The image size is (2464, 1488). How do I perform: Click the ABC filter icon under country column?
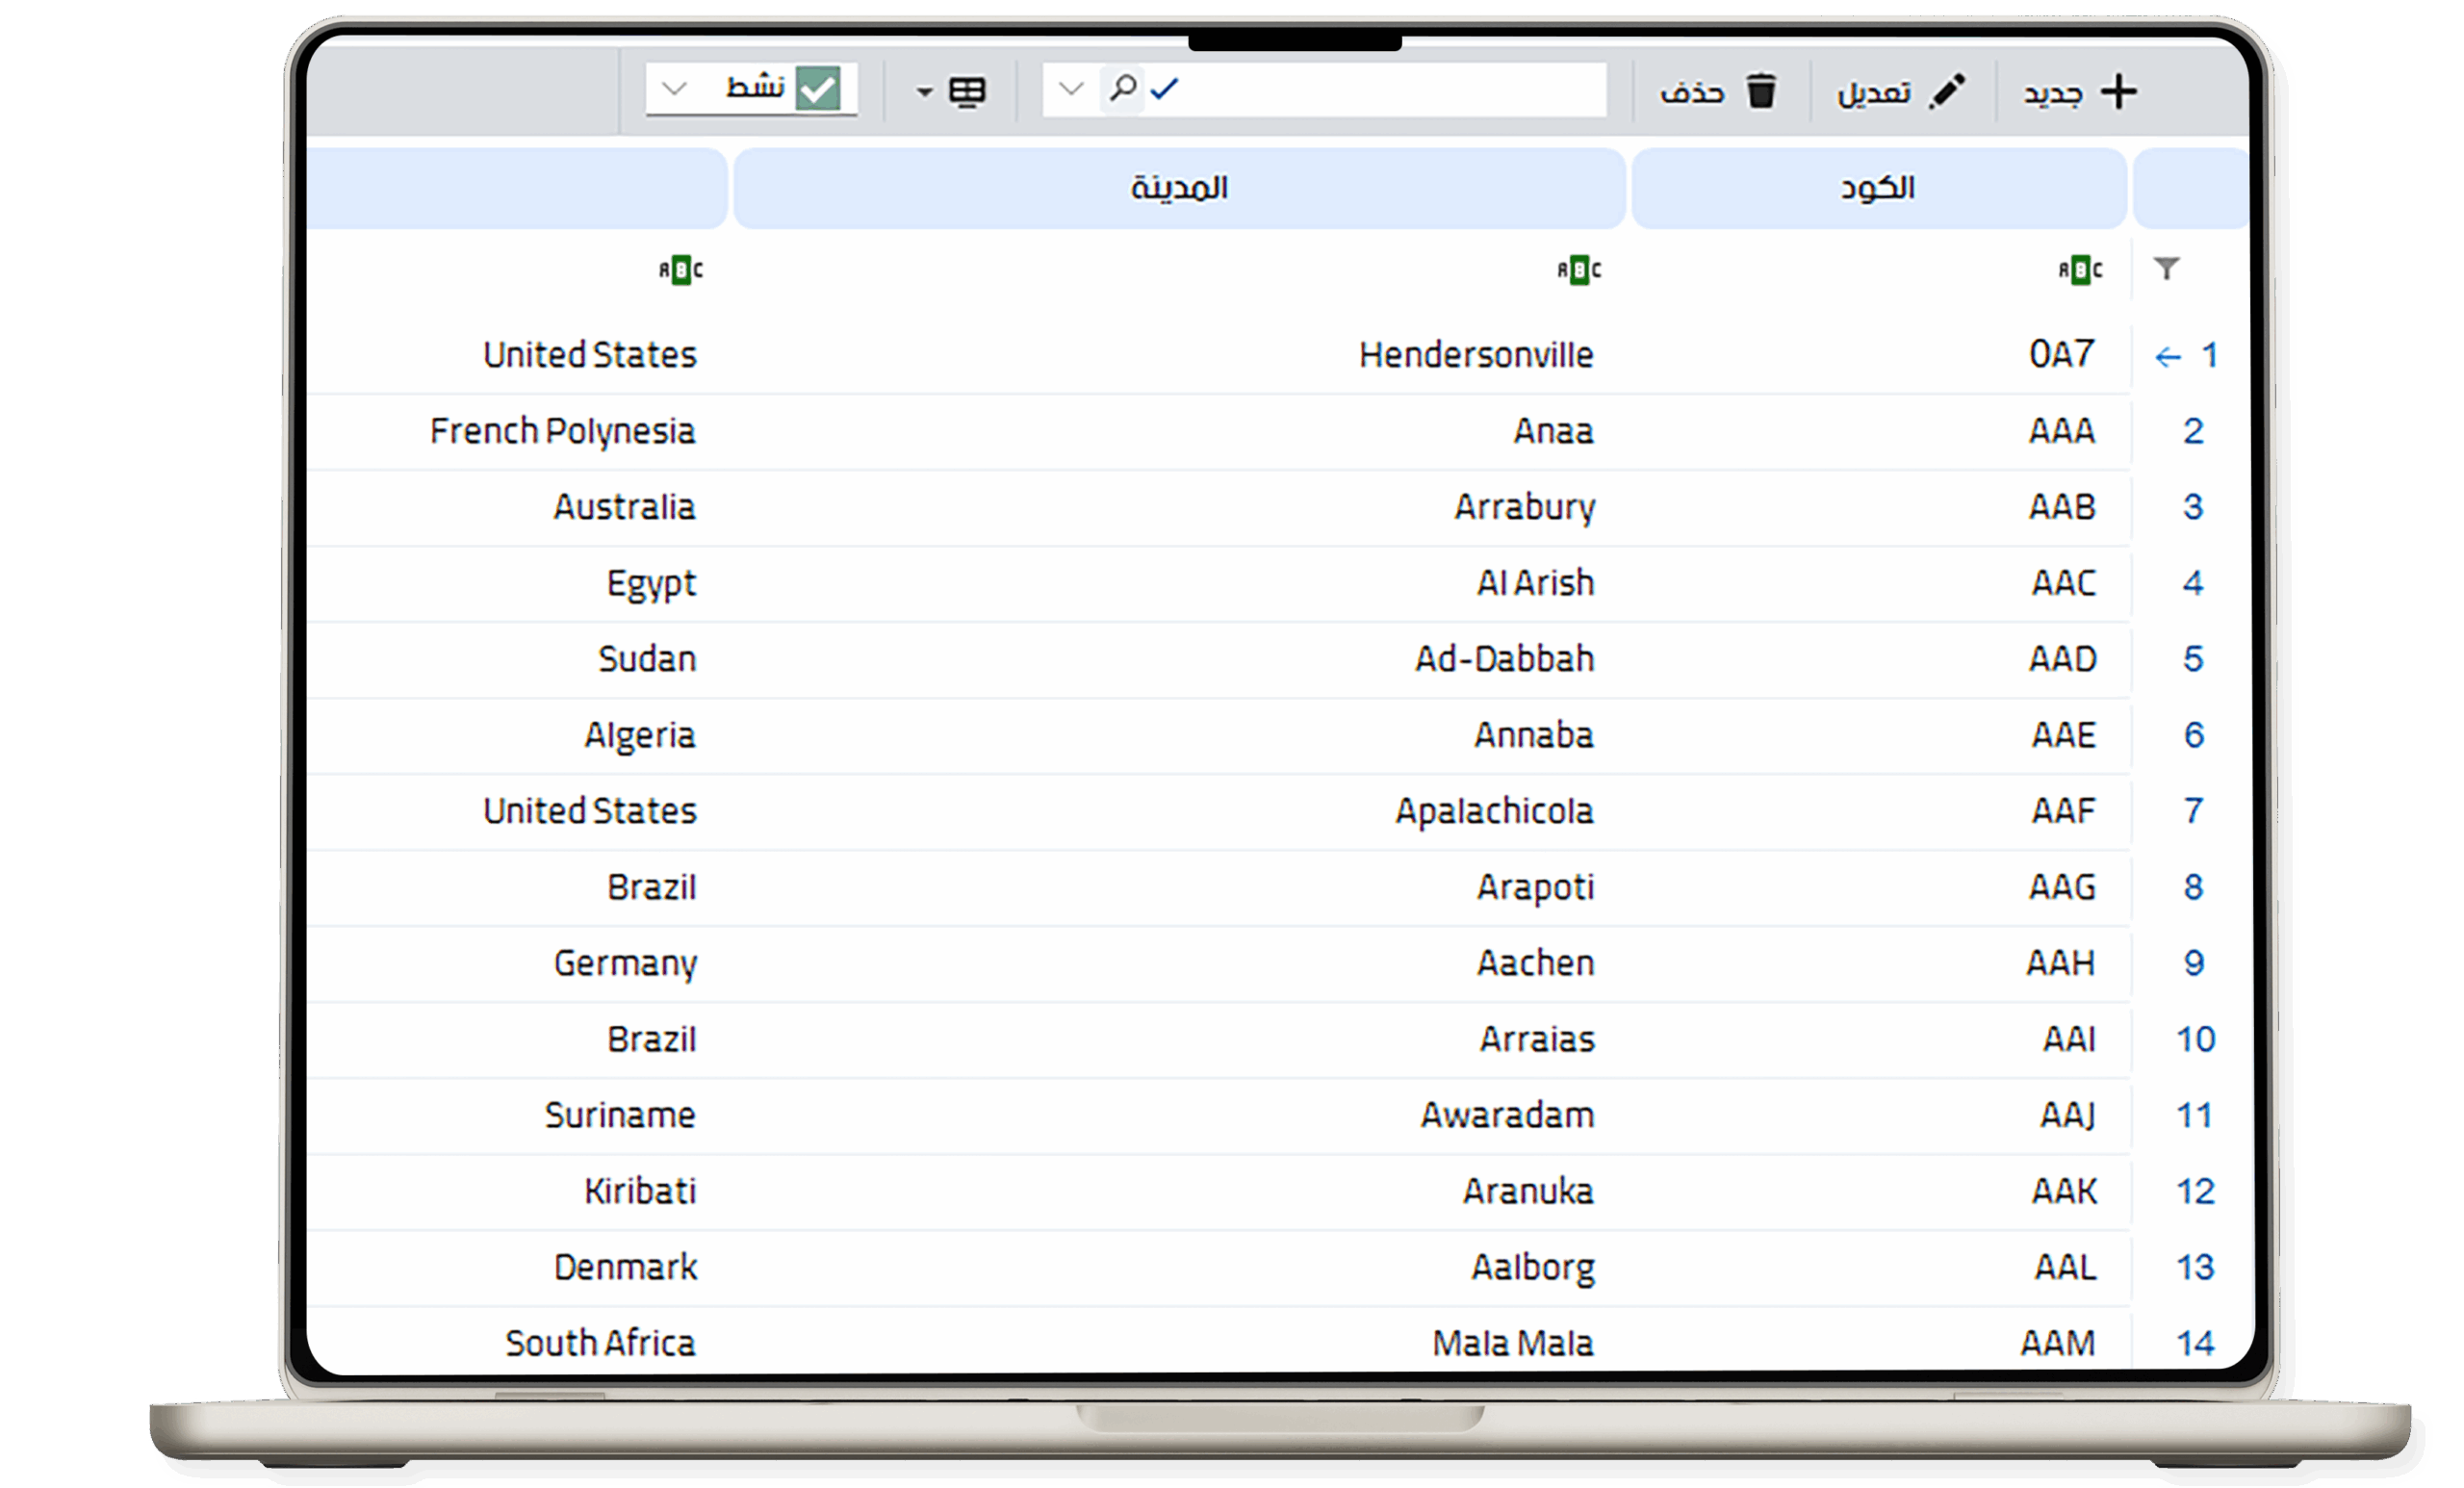tap(681, 270)
